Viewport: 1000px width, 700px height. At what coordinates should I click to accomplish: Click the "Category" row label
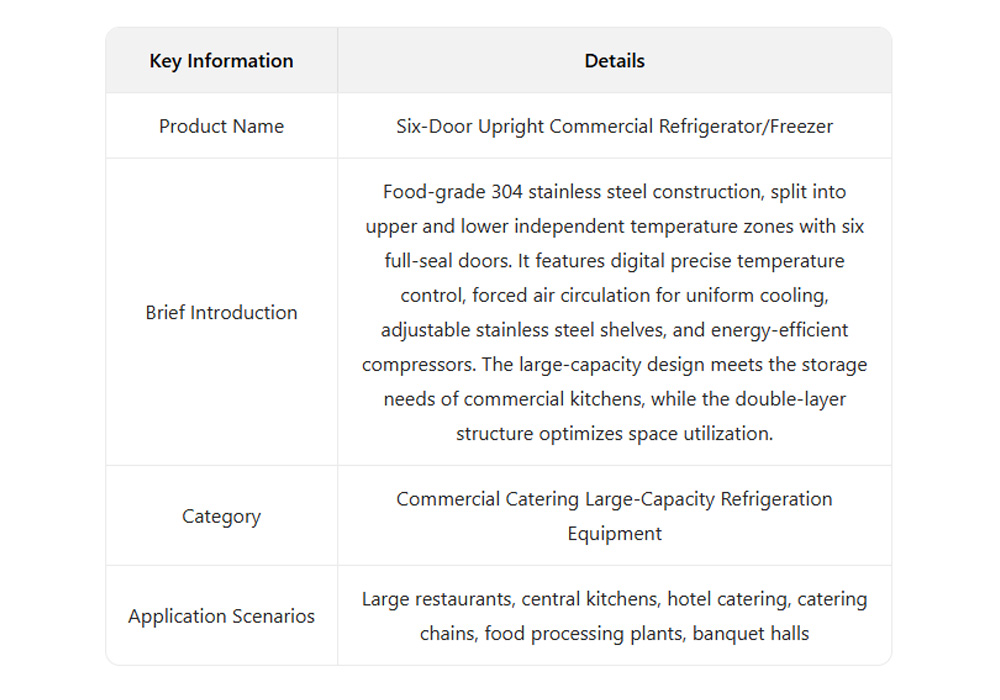pos(221,516)
